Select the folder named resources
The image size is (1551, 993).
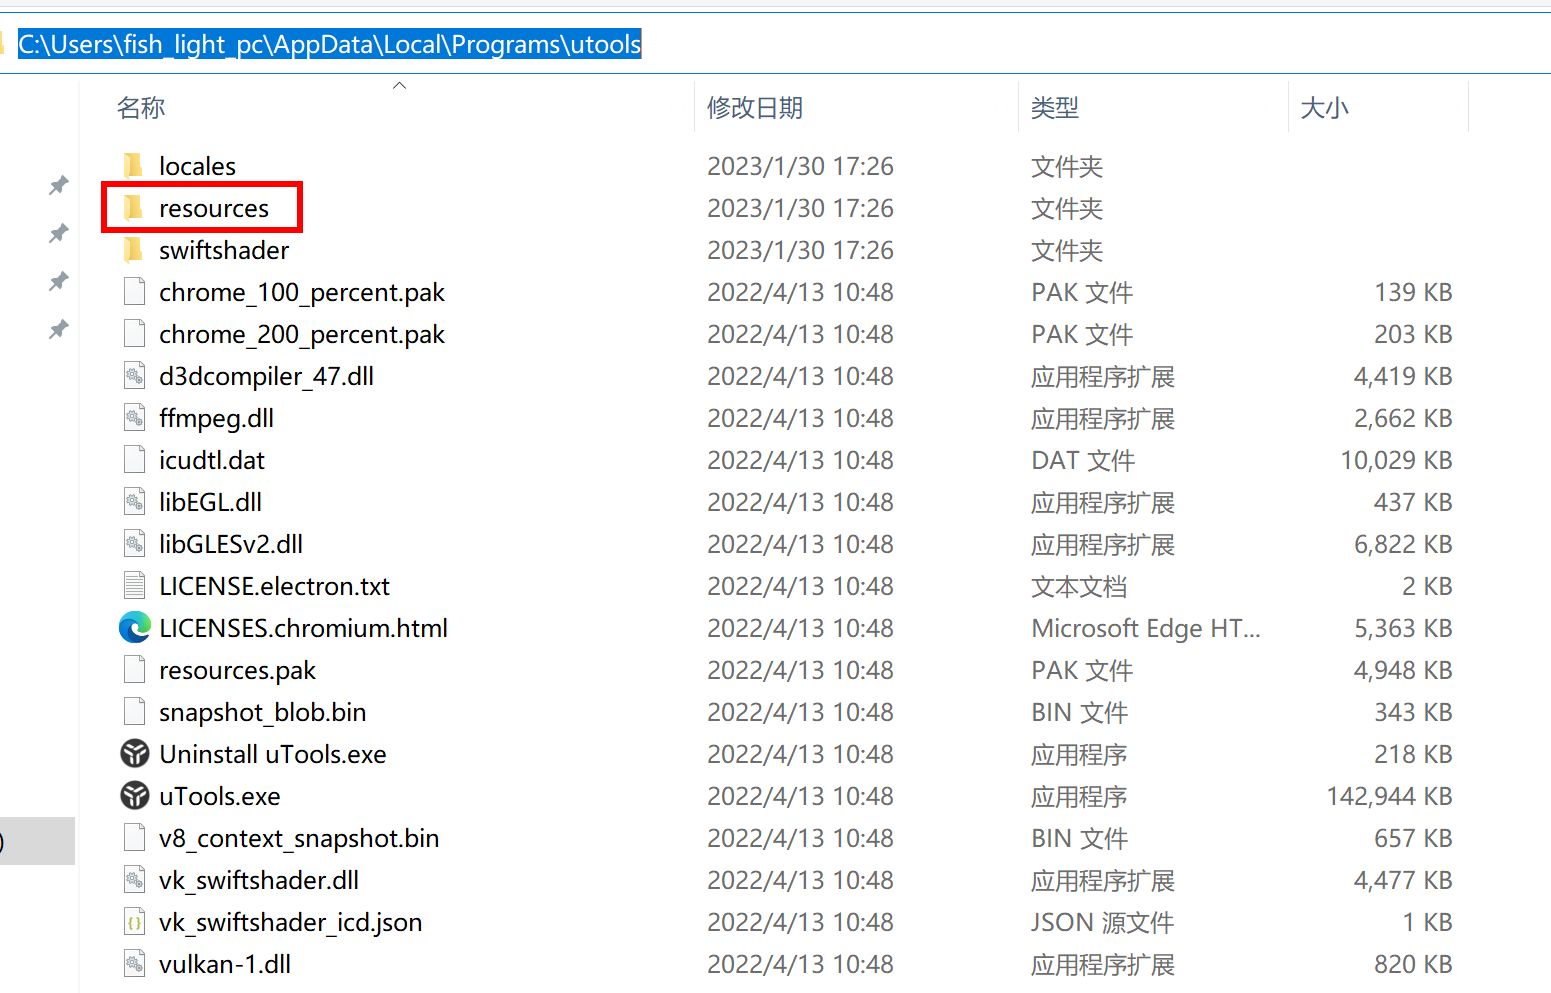[214, 208]
